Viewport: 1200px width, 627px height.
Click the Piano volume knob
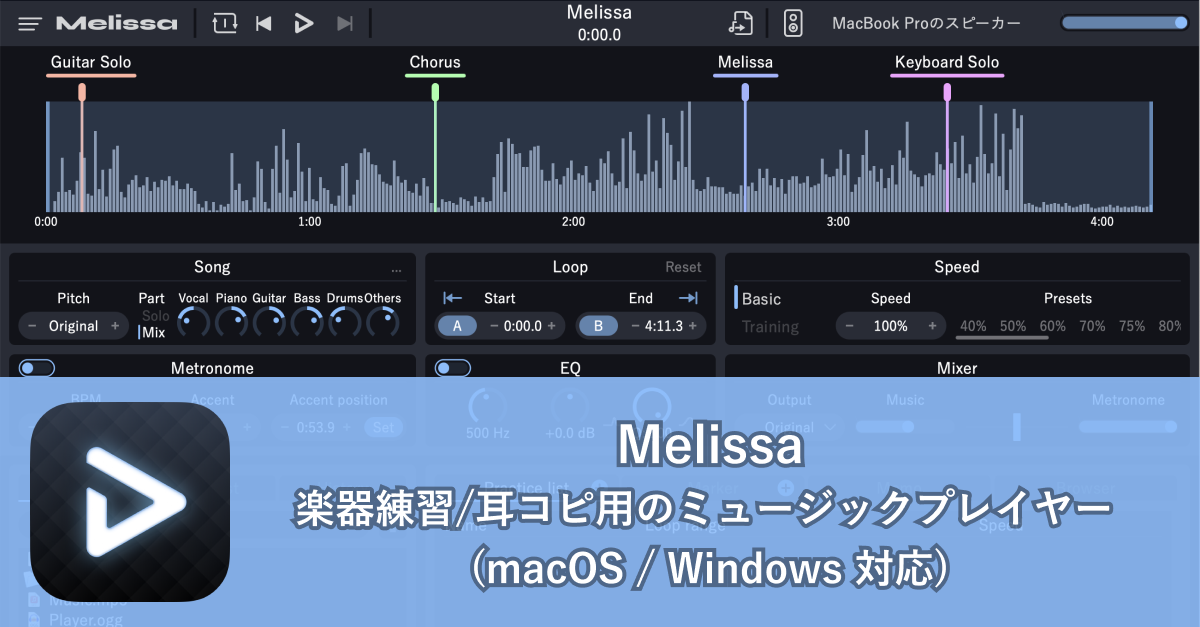[231, 322]
